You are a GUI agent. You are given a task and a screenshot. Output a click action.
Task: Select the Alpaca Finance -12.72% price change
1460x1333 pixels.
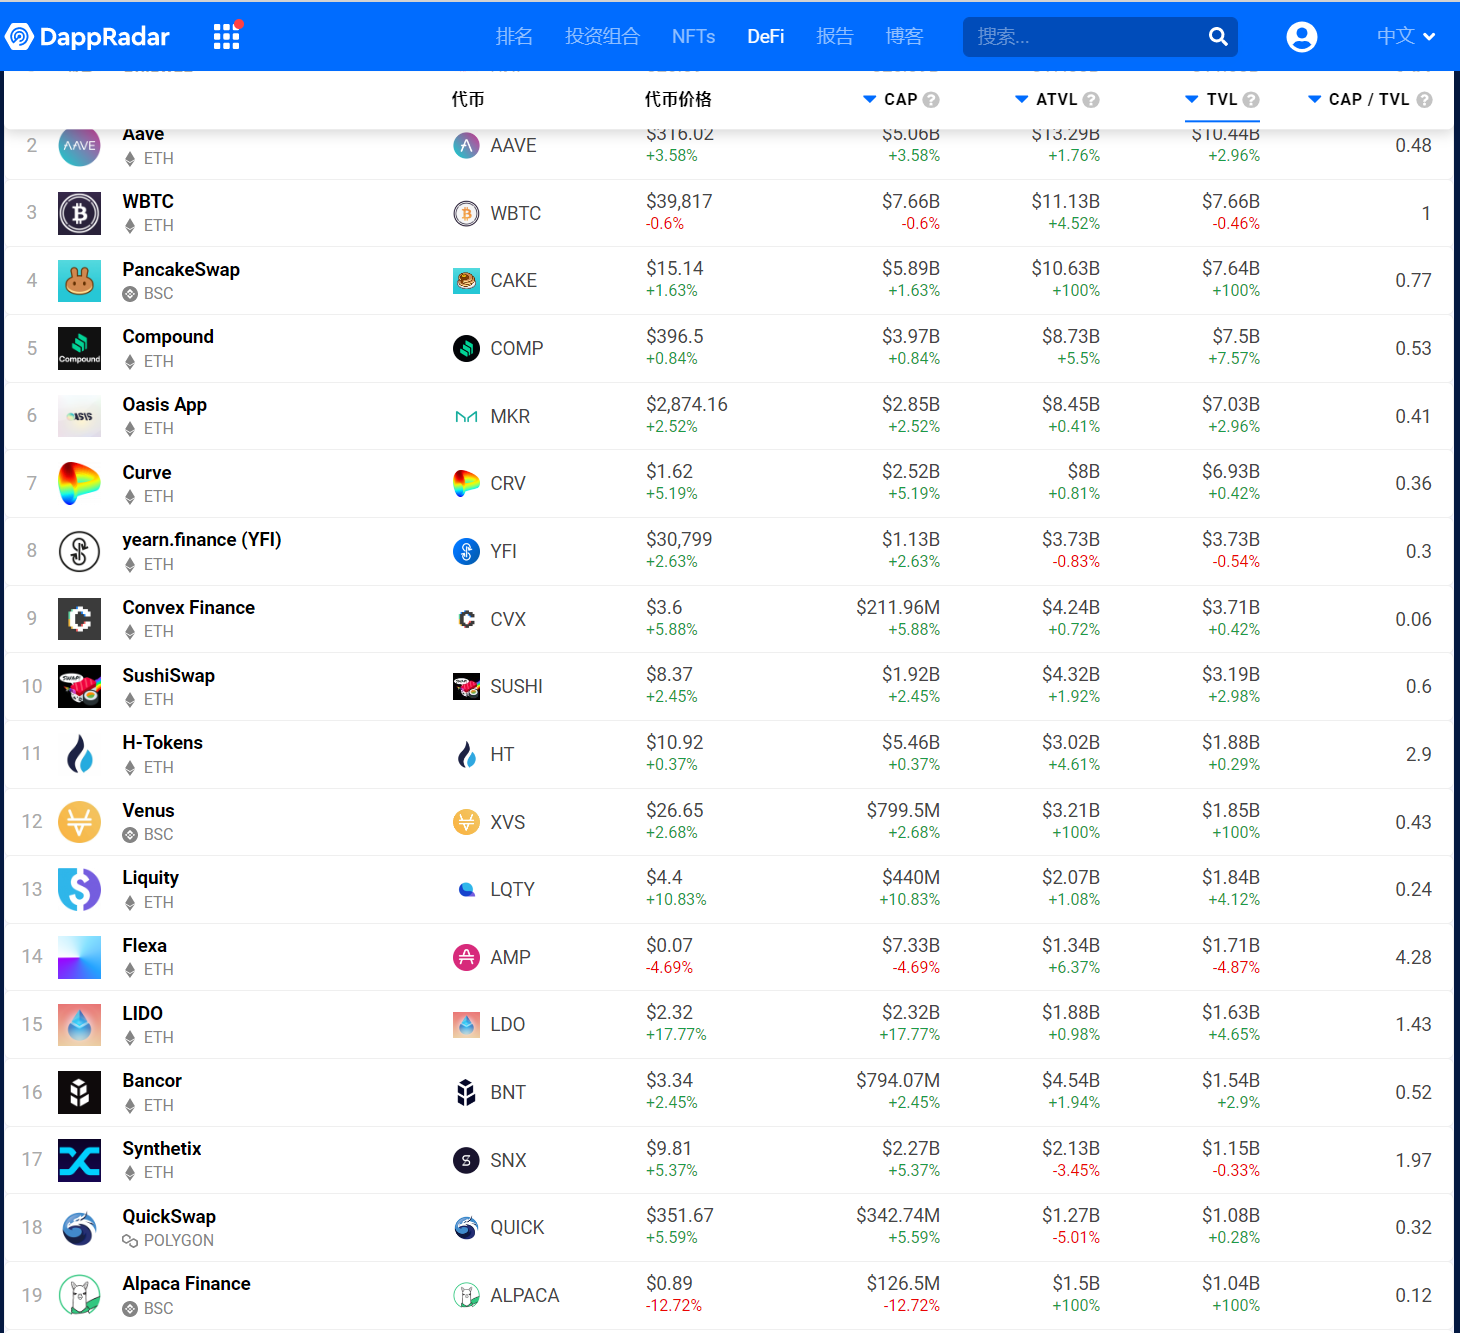[x=674, y=1306]
